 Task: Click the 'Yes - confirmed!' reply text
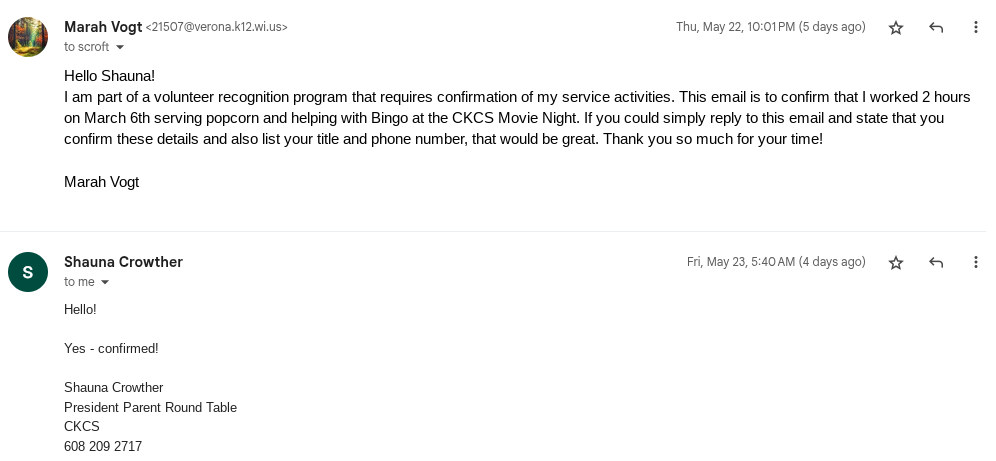(x=111, y=348)
